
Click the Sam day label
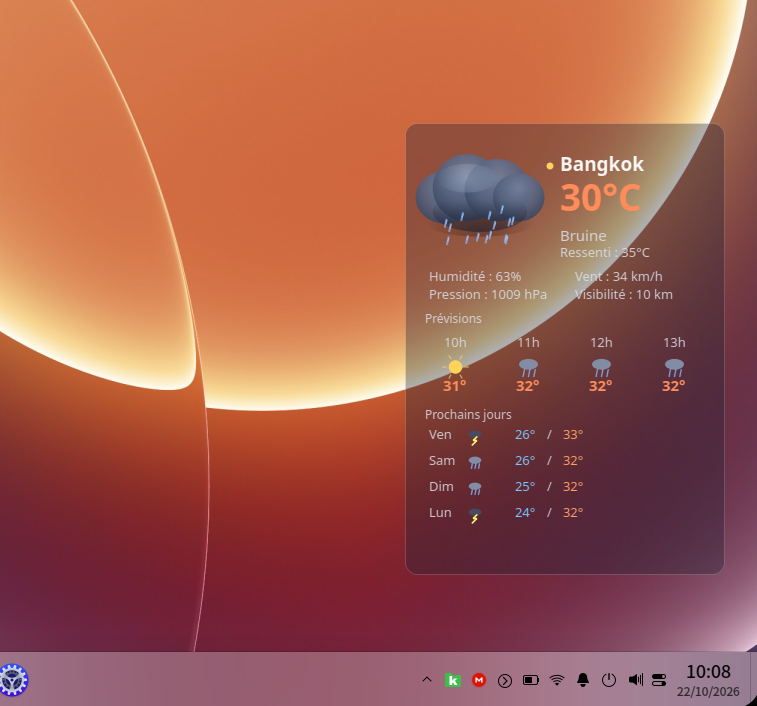(x=442, y=461)
